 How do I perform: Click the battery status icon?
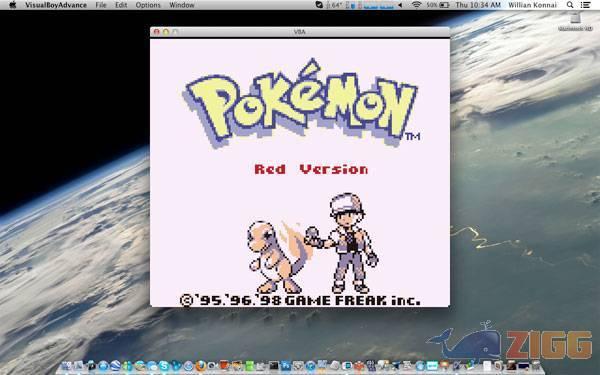click(x=444, y=5)
